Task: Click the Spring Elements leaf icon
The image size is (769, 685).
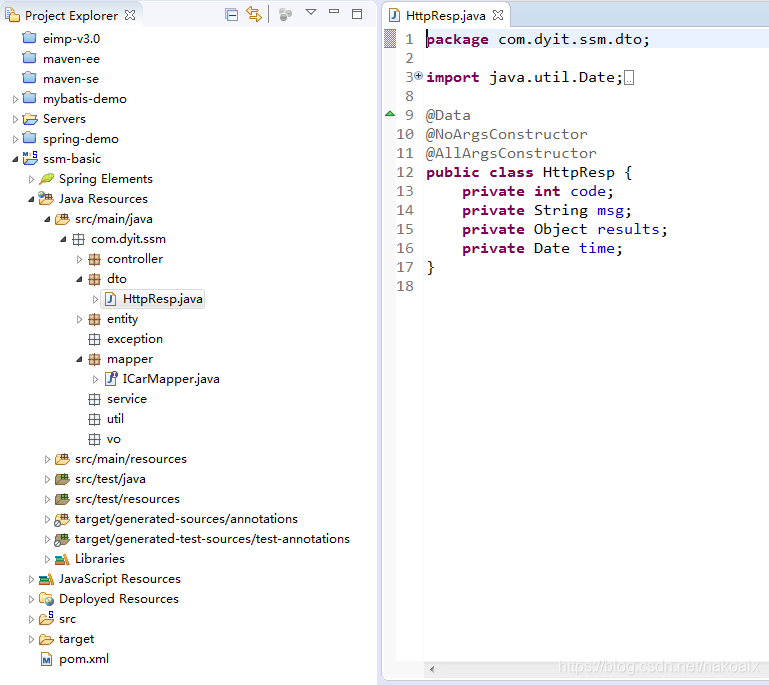Action: click(47, 179)
